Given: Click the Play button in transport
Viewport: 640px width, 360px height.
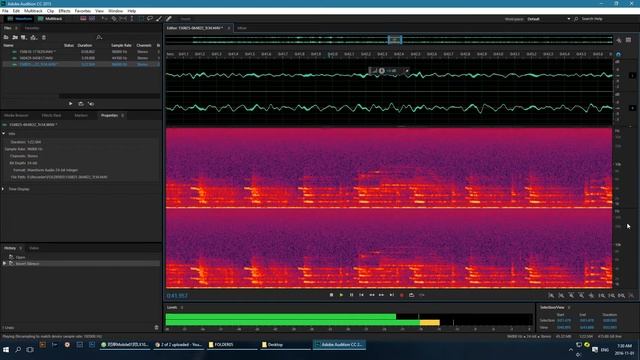Looking at the screenshot, I should coord(341,295).
